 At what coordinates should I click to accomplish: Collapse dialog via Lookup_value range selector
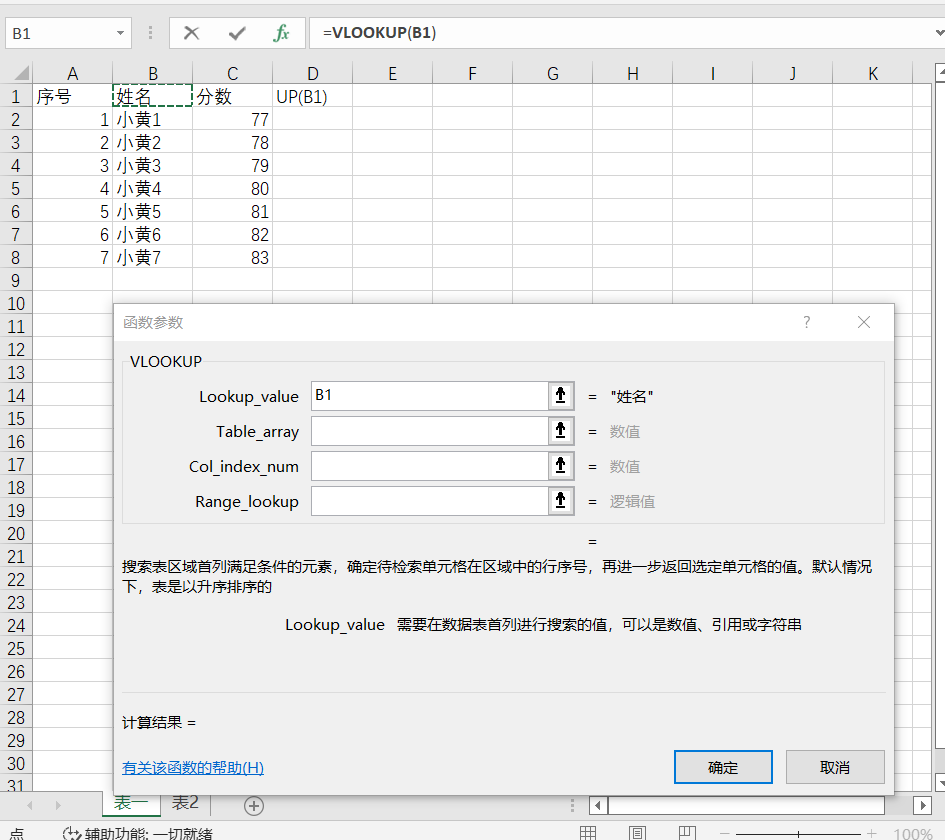coord(560,396)
